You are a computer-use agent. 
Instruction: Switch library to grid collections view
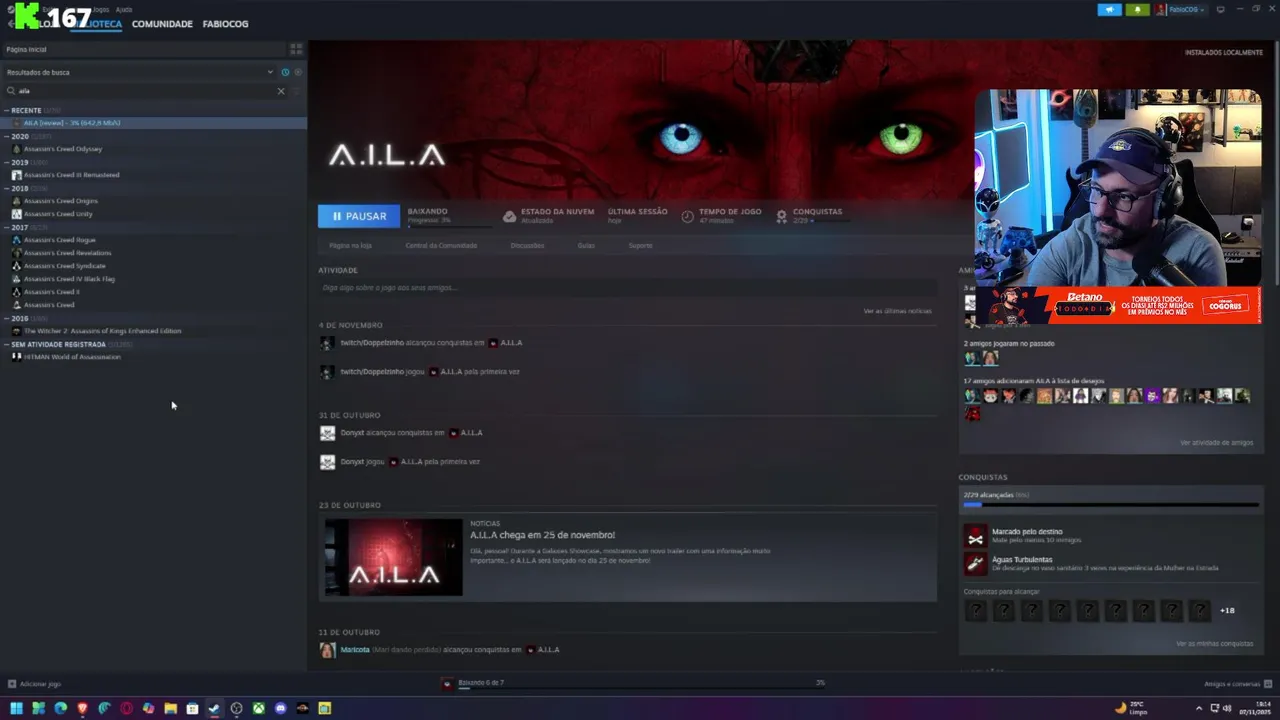(x=296, y=49)
